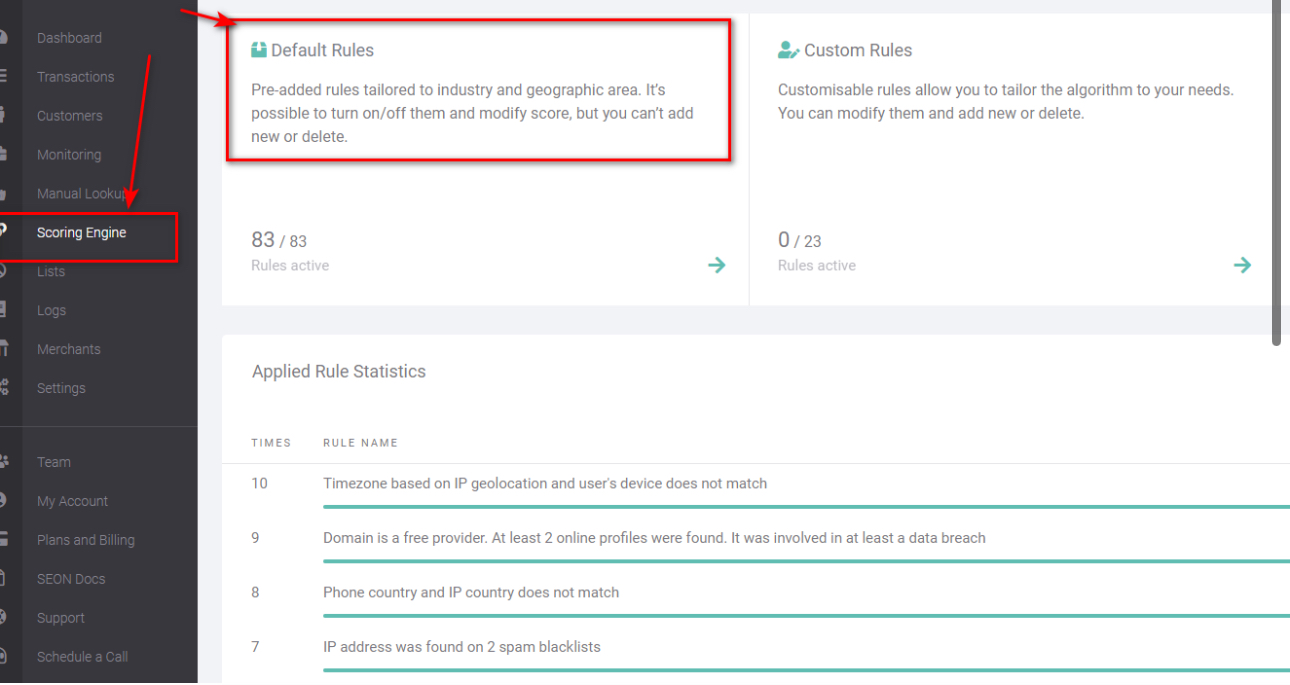The width and height of the screenshot is (1290, 685).
Task: Click the Settings gears icon in sidebar
Action: (x=4, y=388)
